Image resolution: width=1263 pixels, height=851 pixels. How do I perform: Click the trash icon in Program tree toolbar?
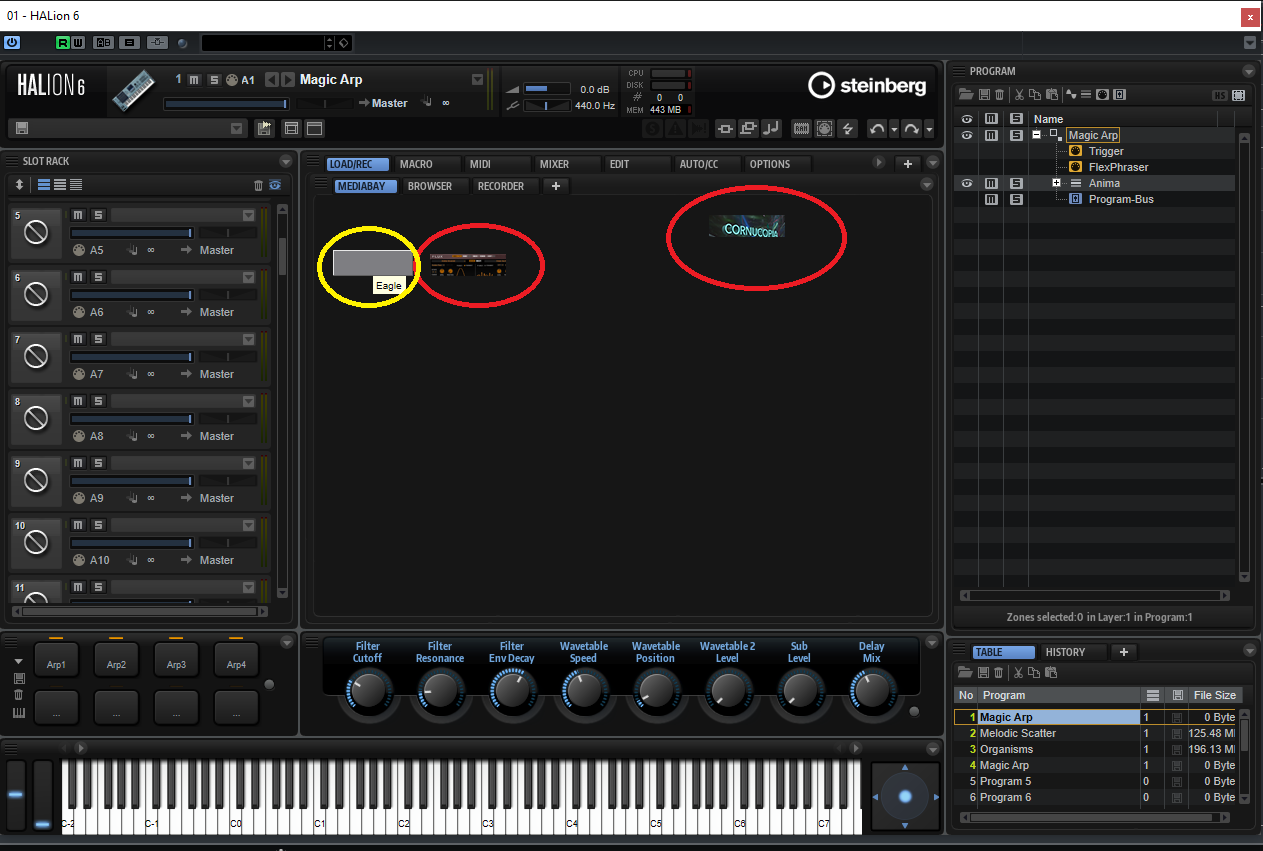tap(998, 95)
